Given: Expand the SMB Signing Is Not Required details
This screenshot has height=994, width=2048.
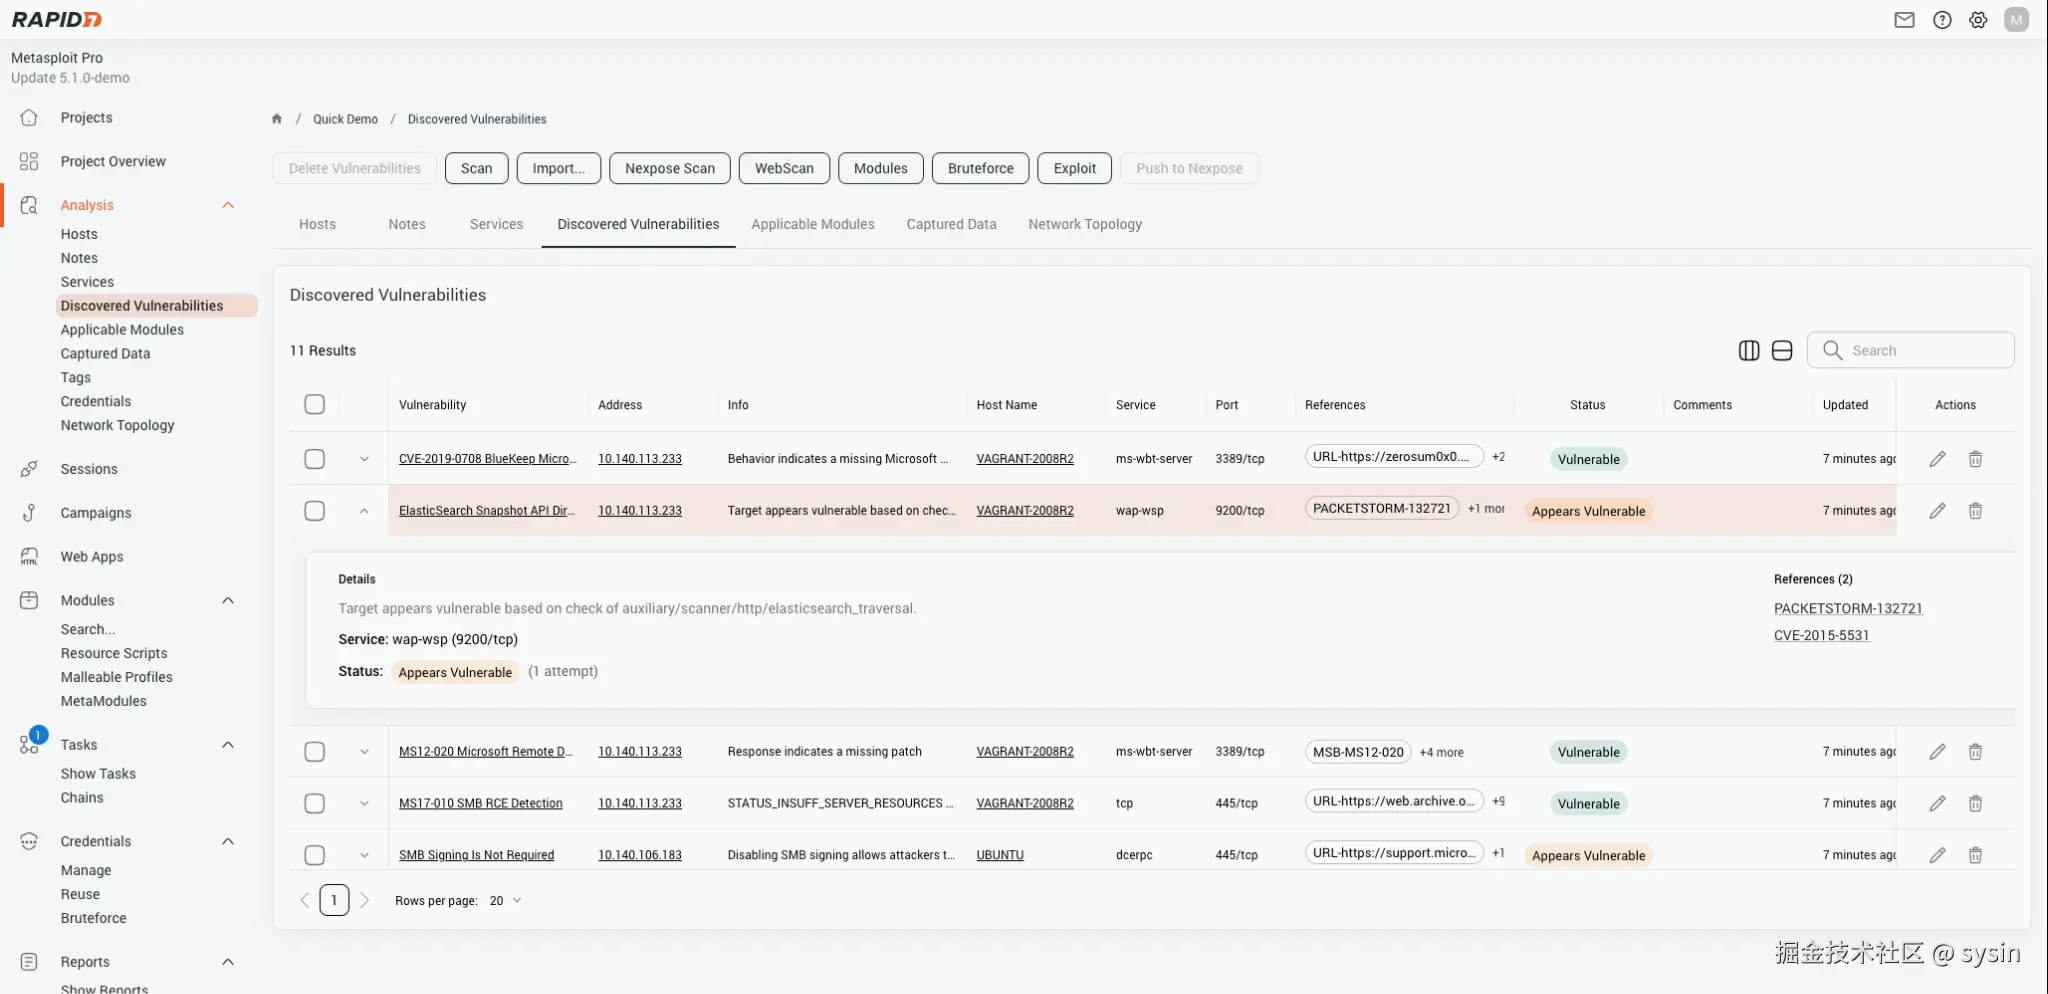Looking at the screenshot, I should (x=364, y=855).
